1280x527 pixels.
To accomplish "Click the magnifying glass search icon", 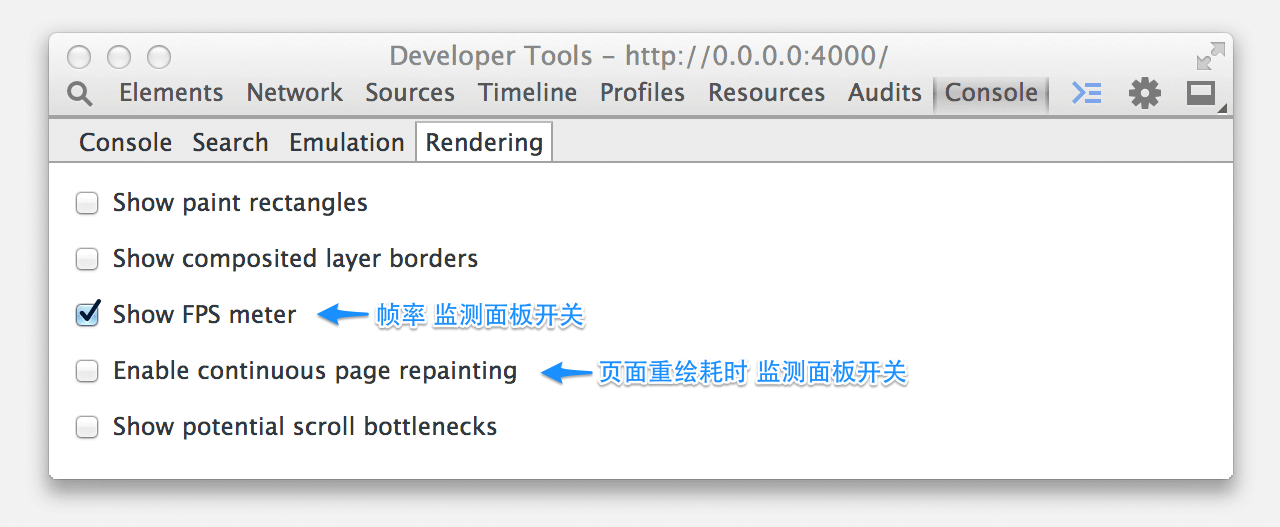I will coord(80,93).
